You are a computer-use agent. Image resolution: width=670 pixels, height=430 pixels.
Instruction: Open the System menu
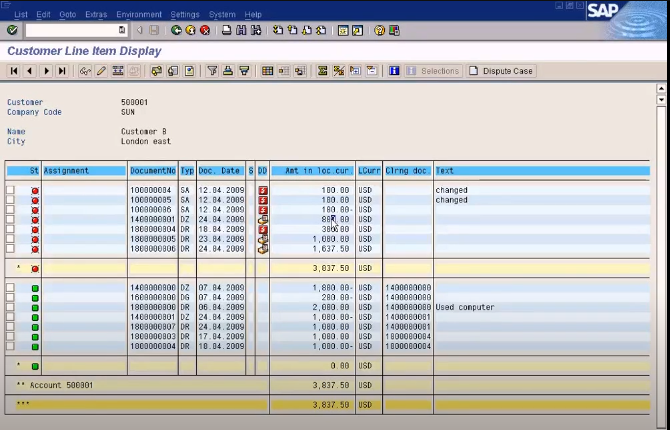tap(222, 15)
